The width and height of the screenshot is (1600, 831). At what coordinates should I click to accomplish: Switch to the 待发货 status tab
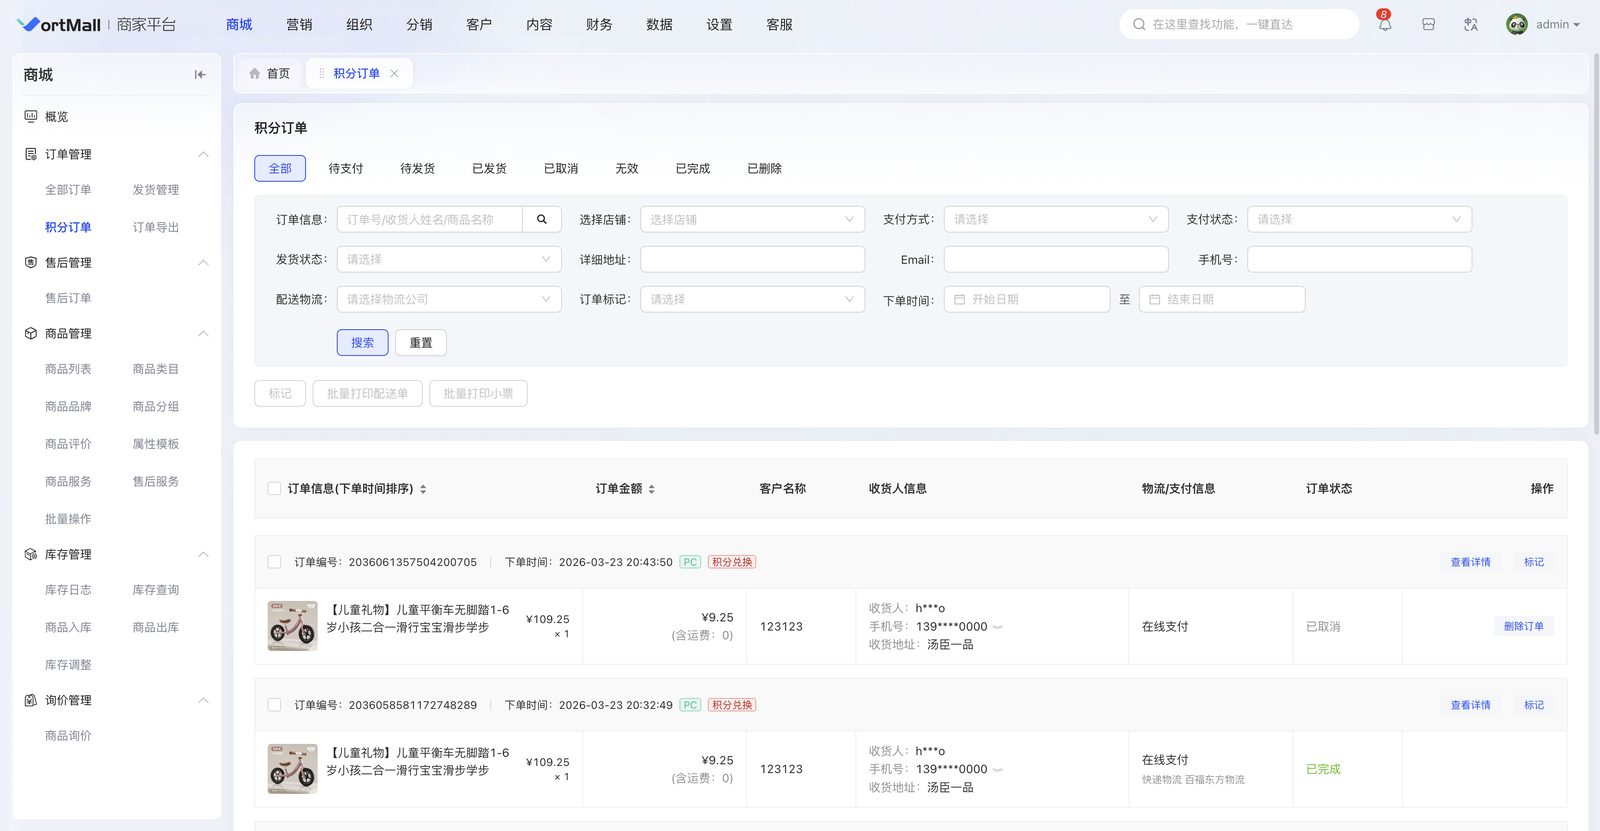417,169
